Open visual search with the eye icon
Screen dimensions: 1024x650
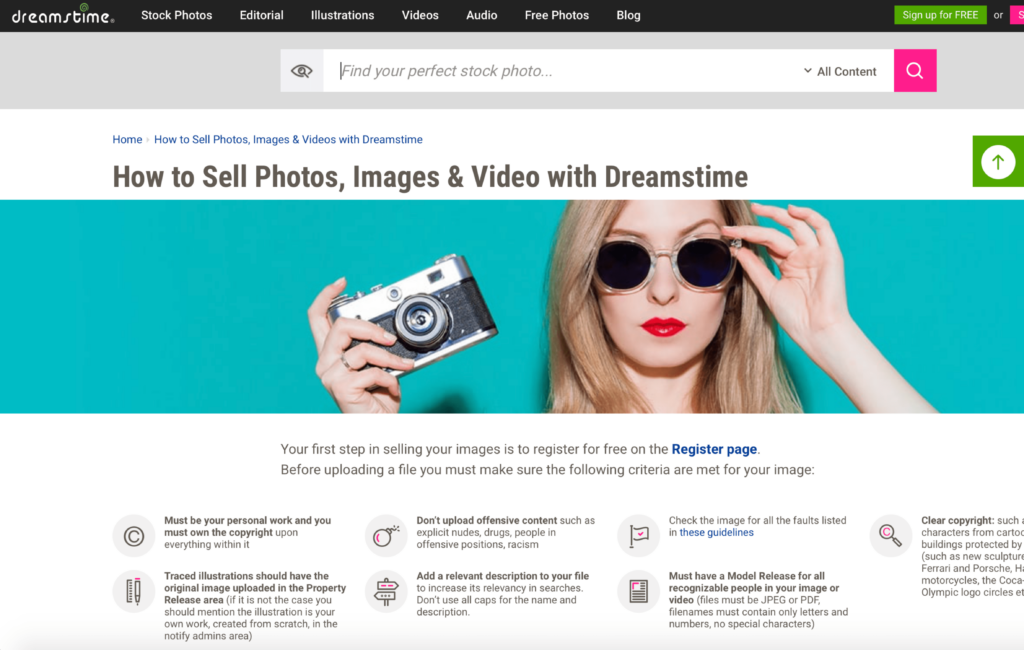(x=302, y=71)
